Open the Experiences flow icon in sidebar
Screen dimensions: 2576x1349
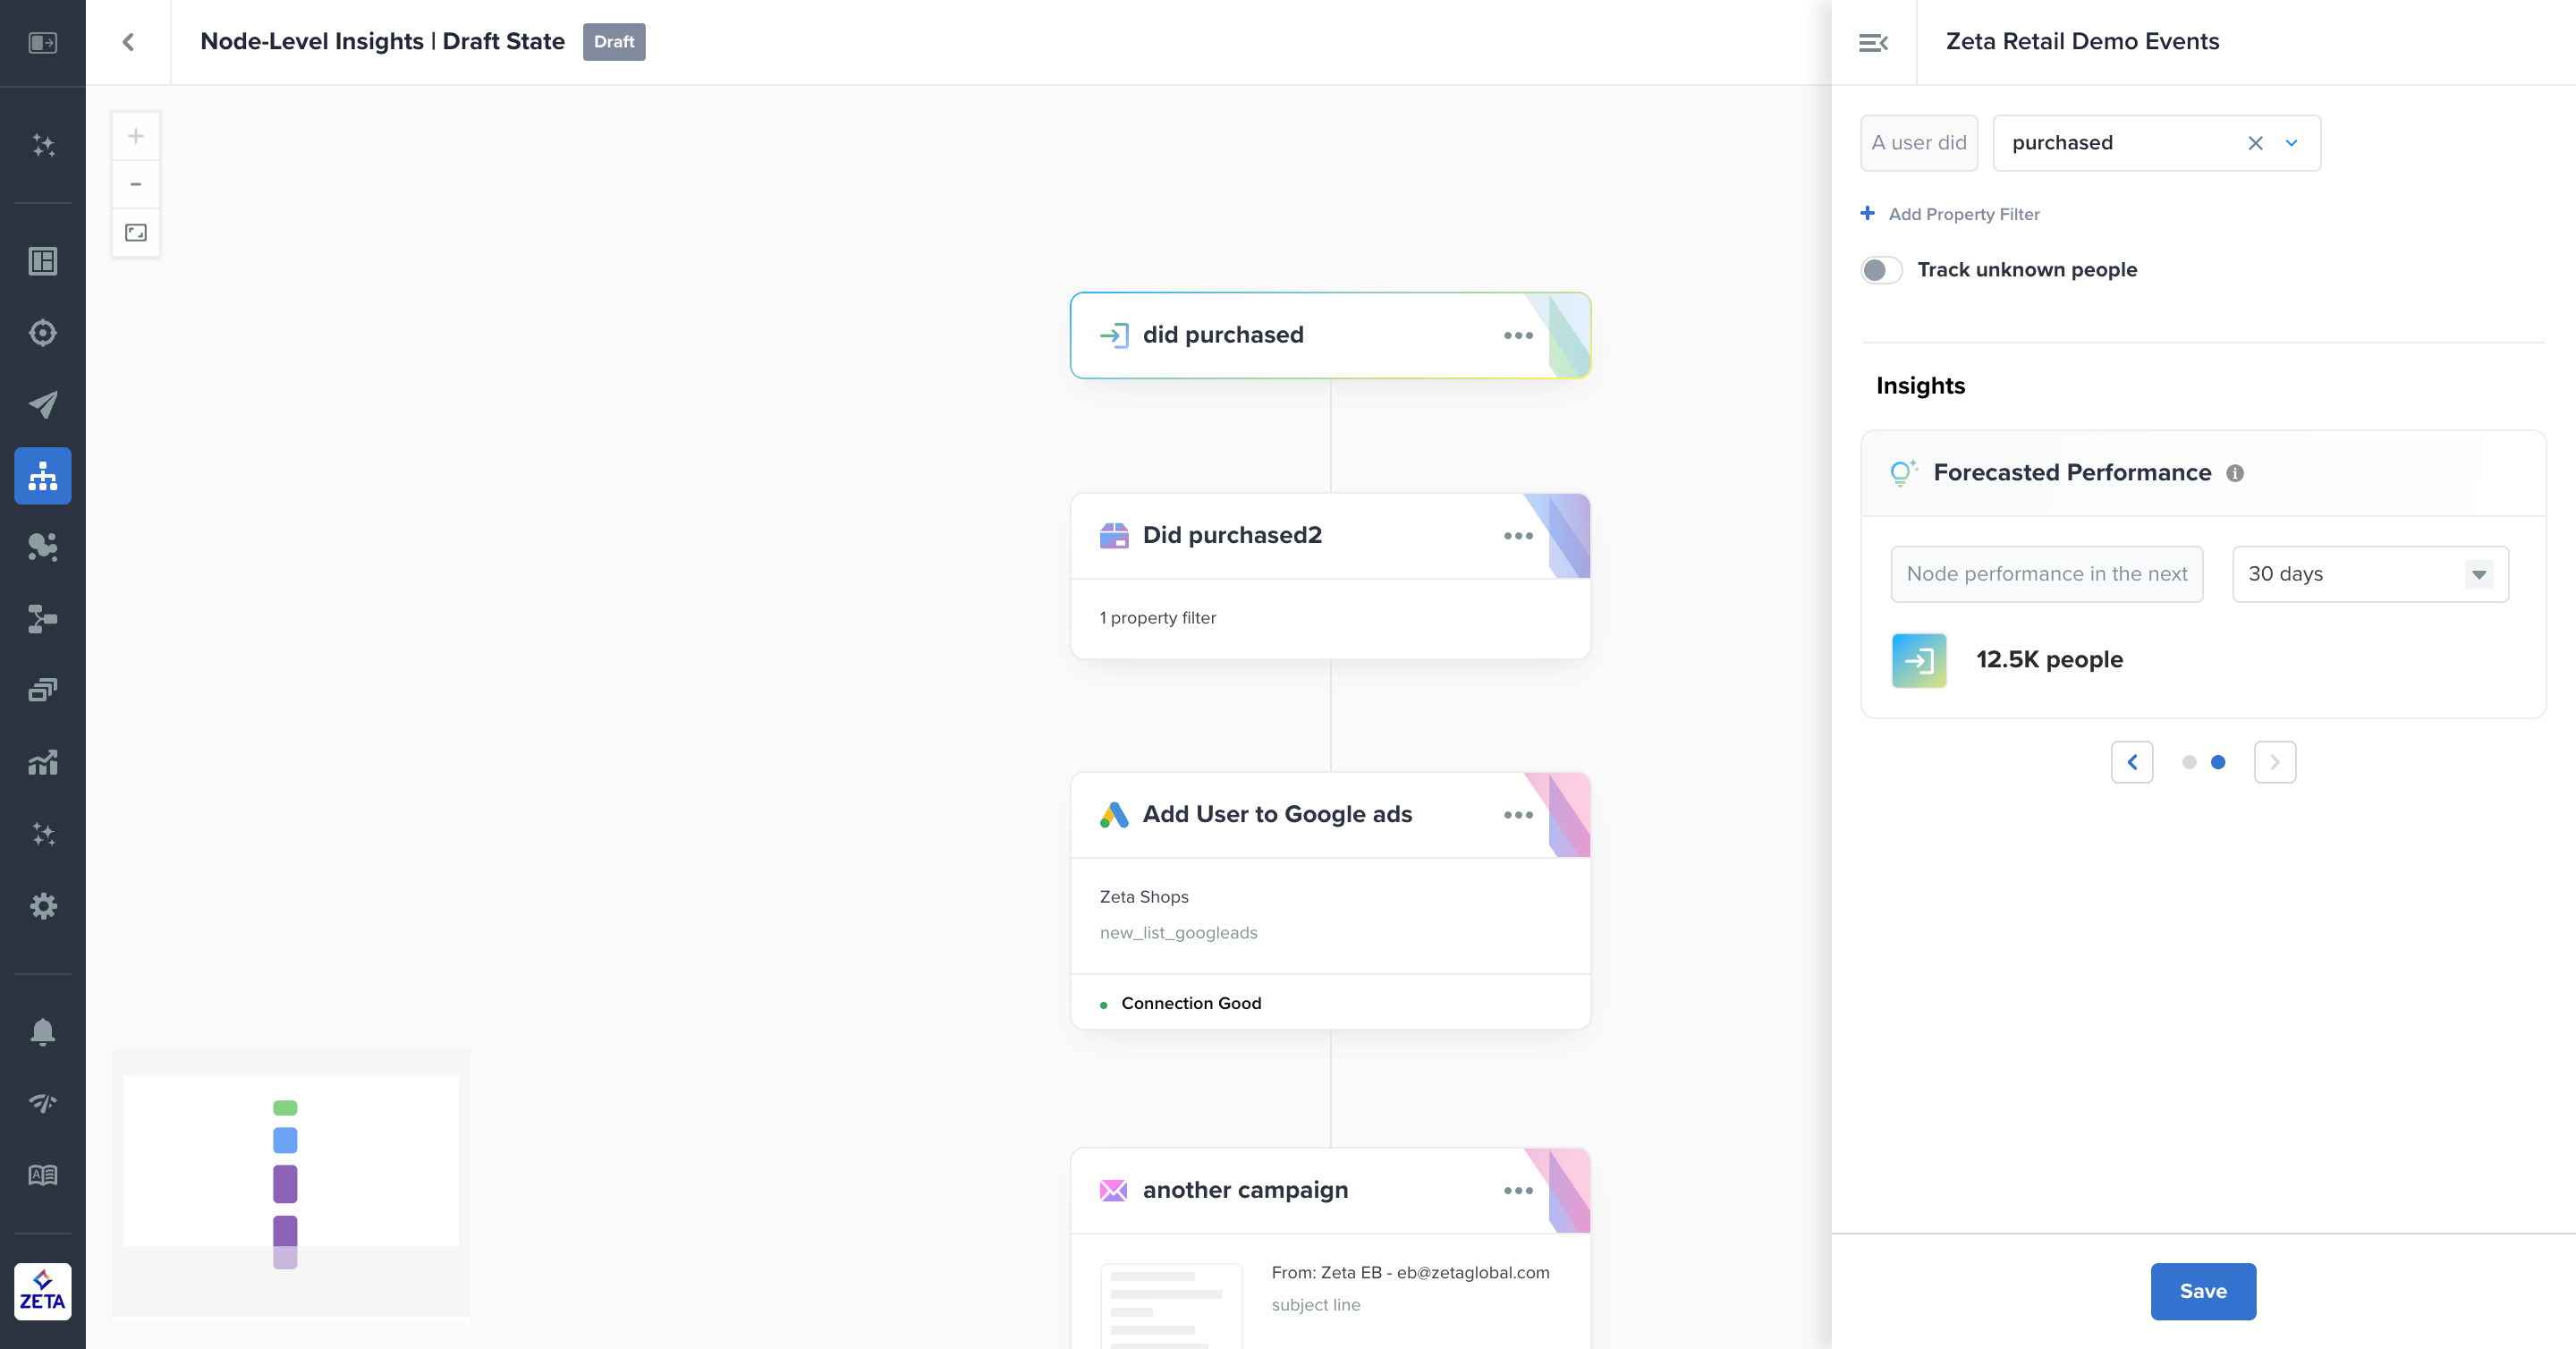click(x=42, y=476)
